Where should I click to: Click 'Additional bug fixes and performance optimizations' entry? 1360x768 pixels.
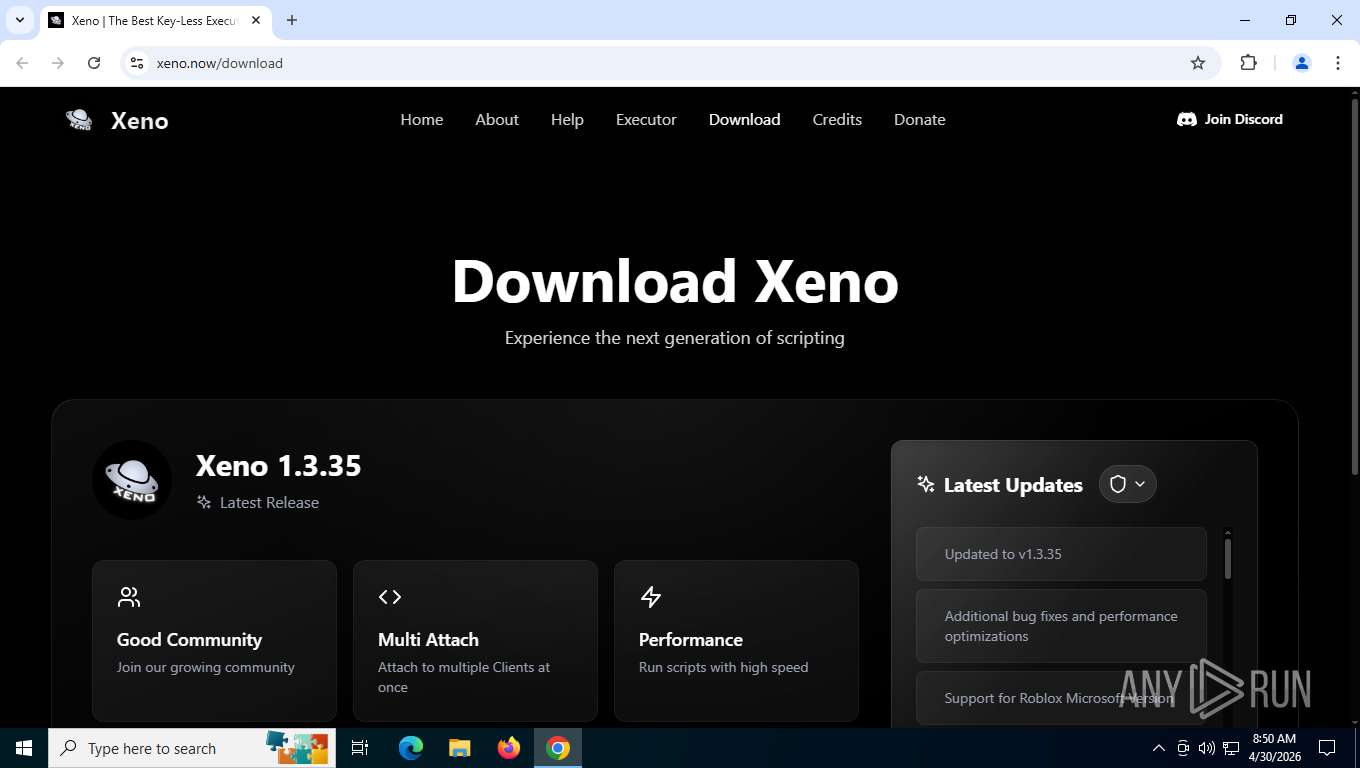click(1061, 626)
